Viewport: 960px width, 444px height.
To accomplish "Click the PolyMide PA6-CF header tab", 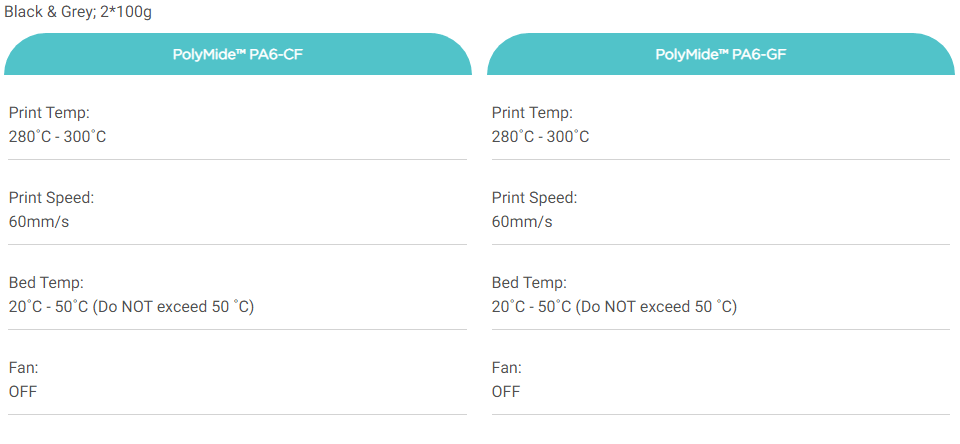I will pos(237,55).
